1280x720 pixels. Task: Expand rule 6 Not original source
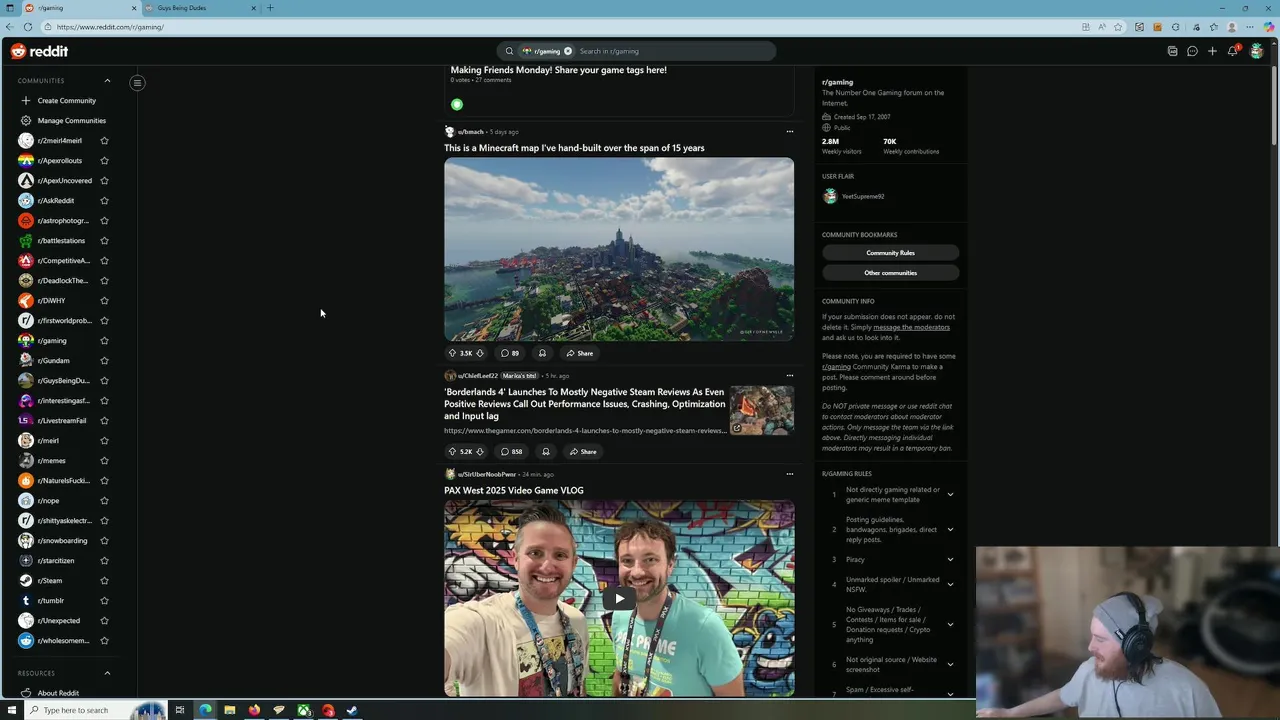[x=950, y=664]
